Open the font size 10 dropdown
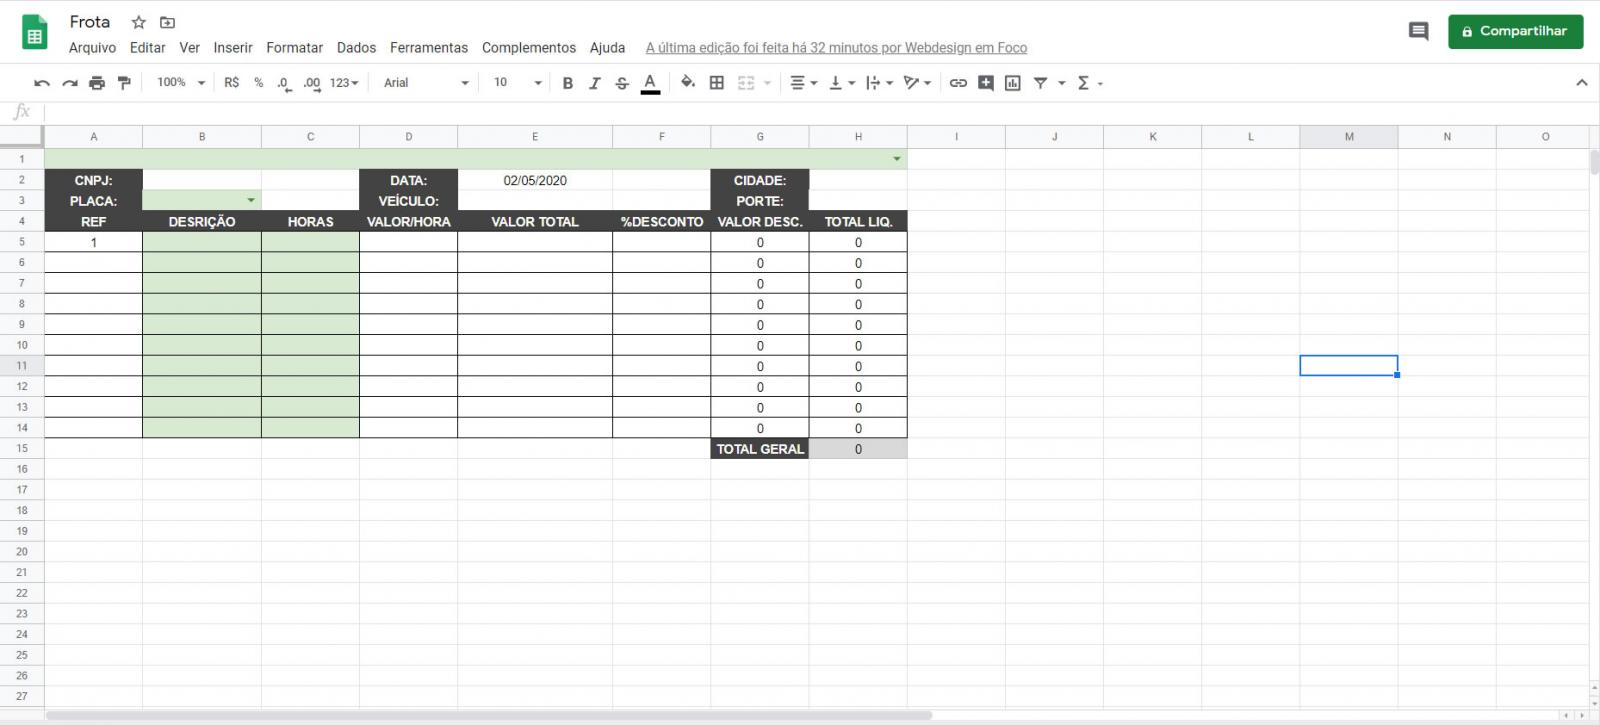 517,83
